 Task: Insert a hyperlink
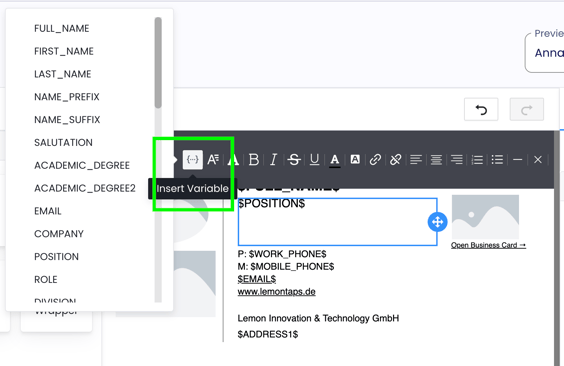(375, 159)
